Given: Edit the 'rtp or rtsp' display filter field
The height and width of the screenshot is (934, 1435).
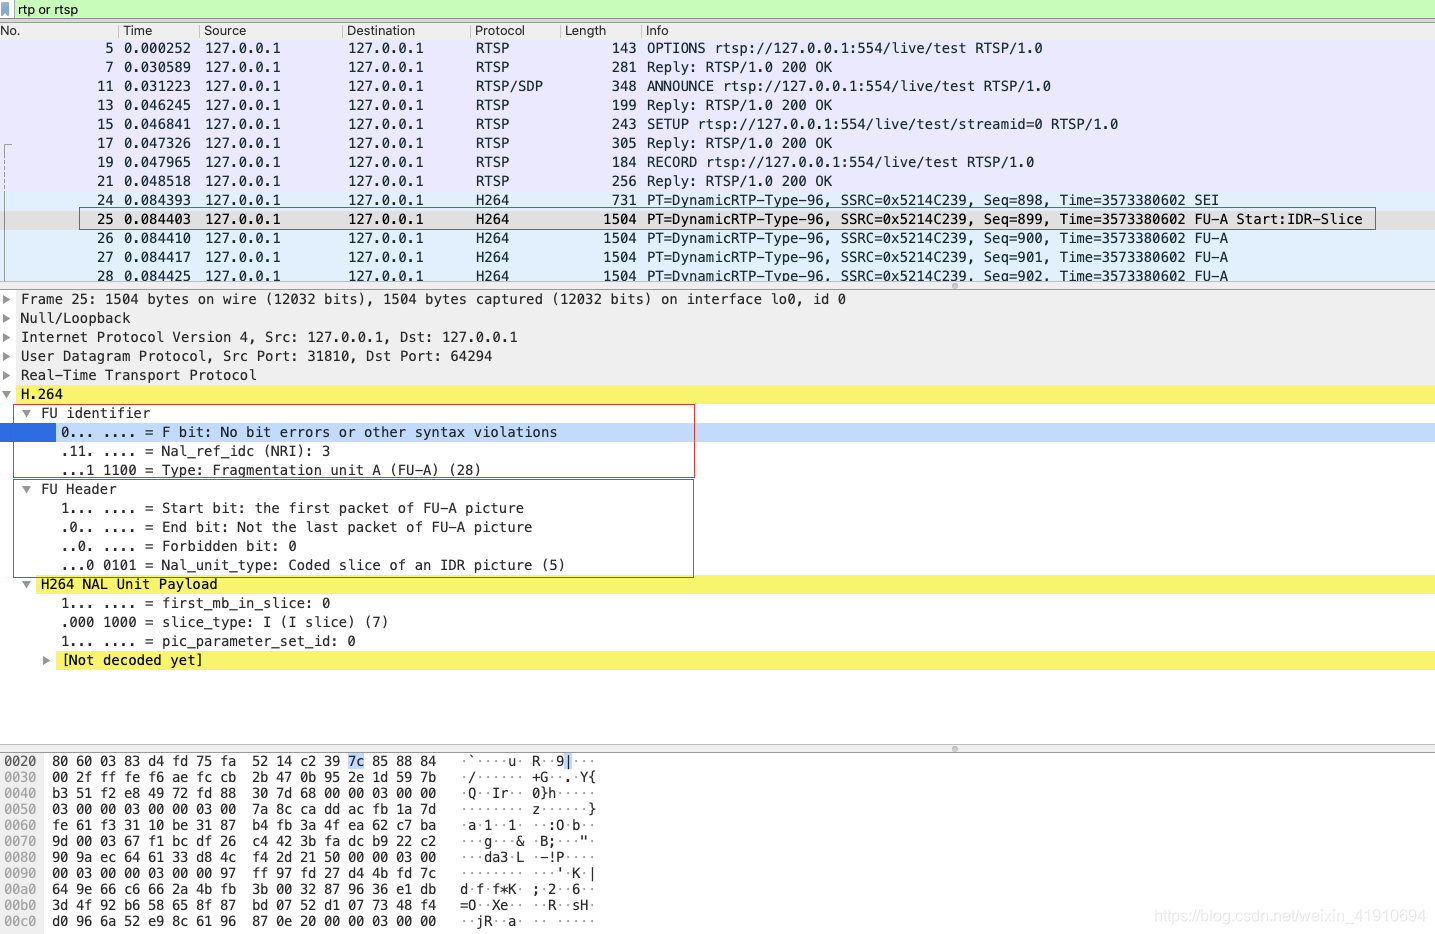Looking at the screenshot, I should [724, 9].
